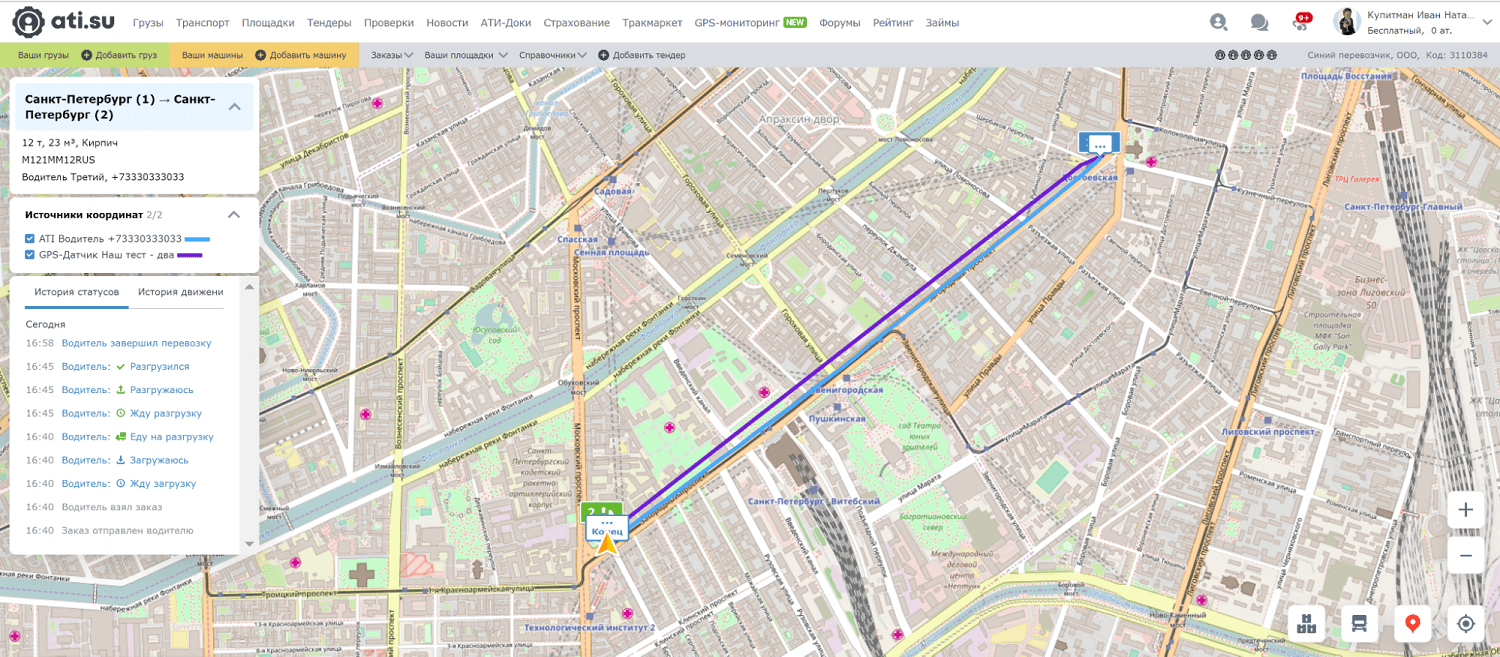Open the Транспорт menu

coord(203,22)
